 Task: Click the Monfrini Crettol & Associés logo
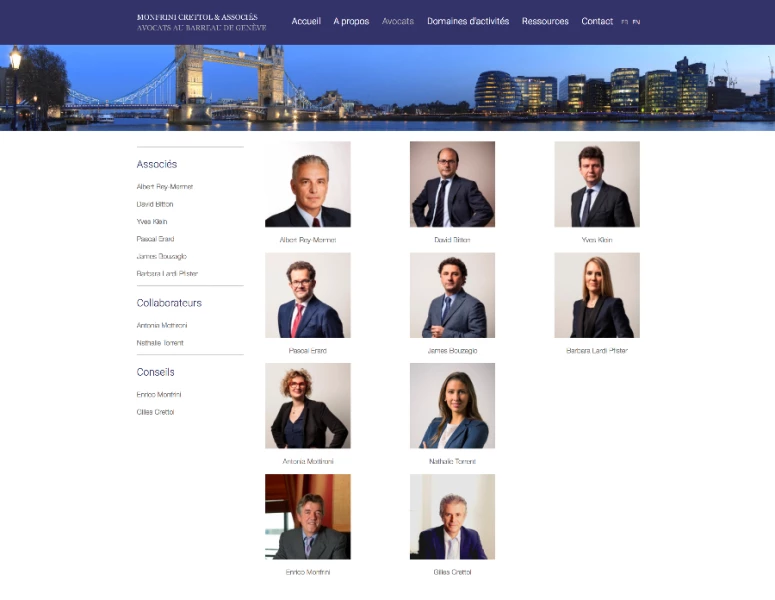(201, 22)
